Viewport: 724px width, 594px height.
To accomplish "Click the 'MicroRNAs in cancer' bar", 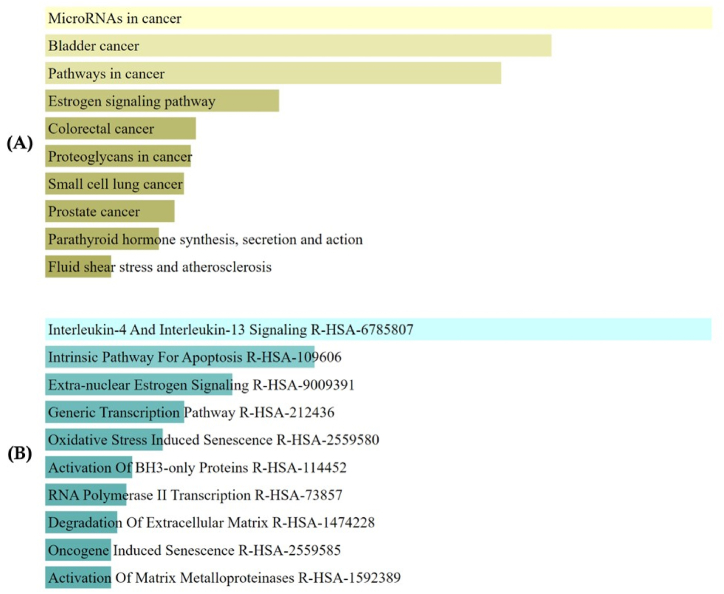I will click(x=379, y=18).
